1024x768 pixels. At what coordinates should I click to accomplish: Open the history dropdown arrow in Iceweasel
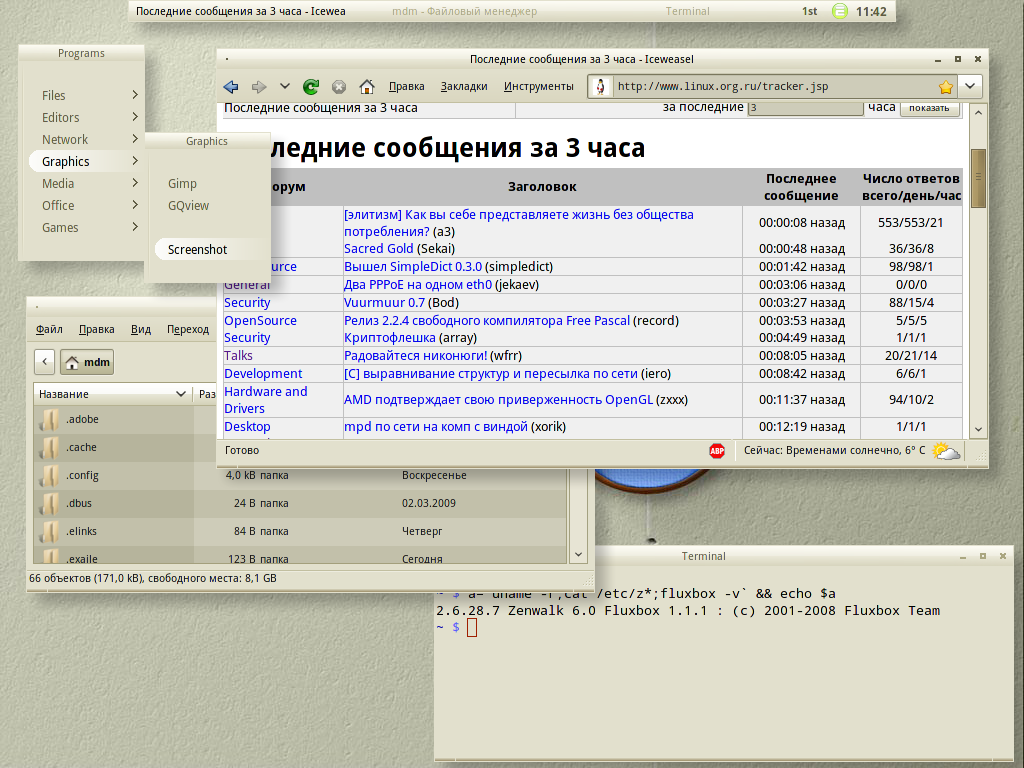pyautogui.click(x=285, y=86)
